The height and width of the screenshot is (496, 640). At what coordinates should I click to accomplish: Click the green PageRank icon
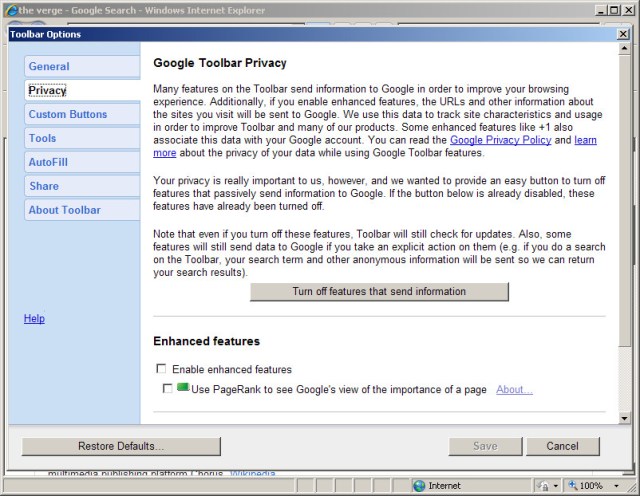[x=183, y=387]
